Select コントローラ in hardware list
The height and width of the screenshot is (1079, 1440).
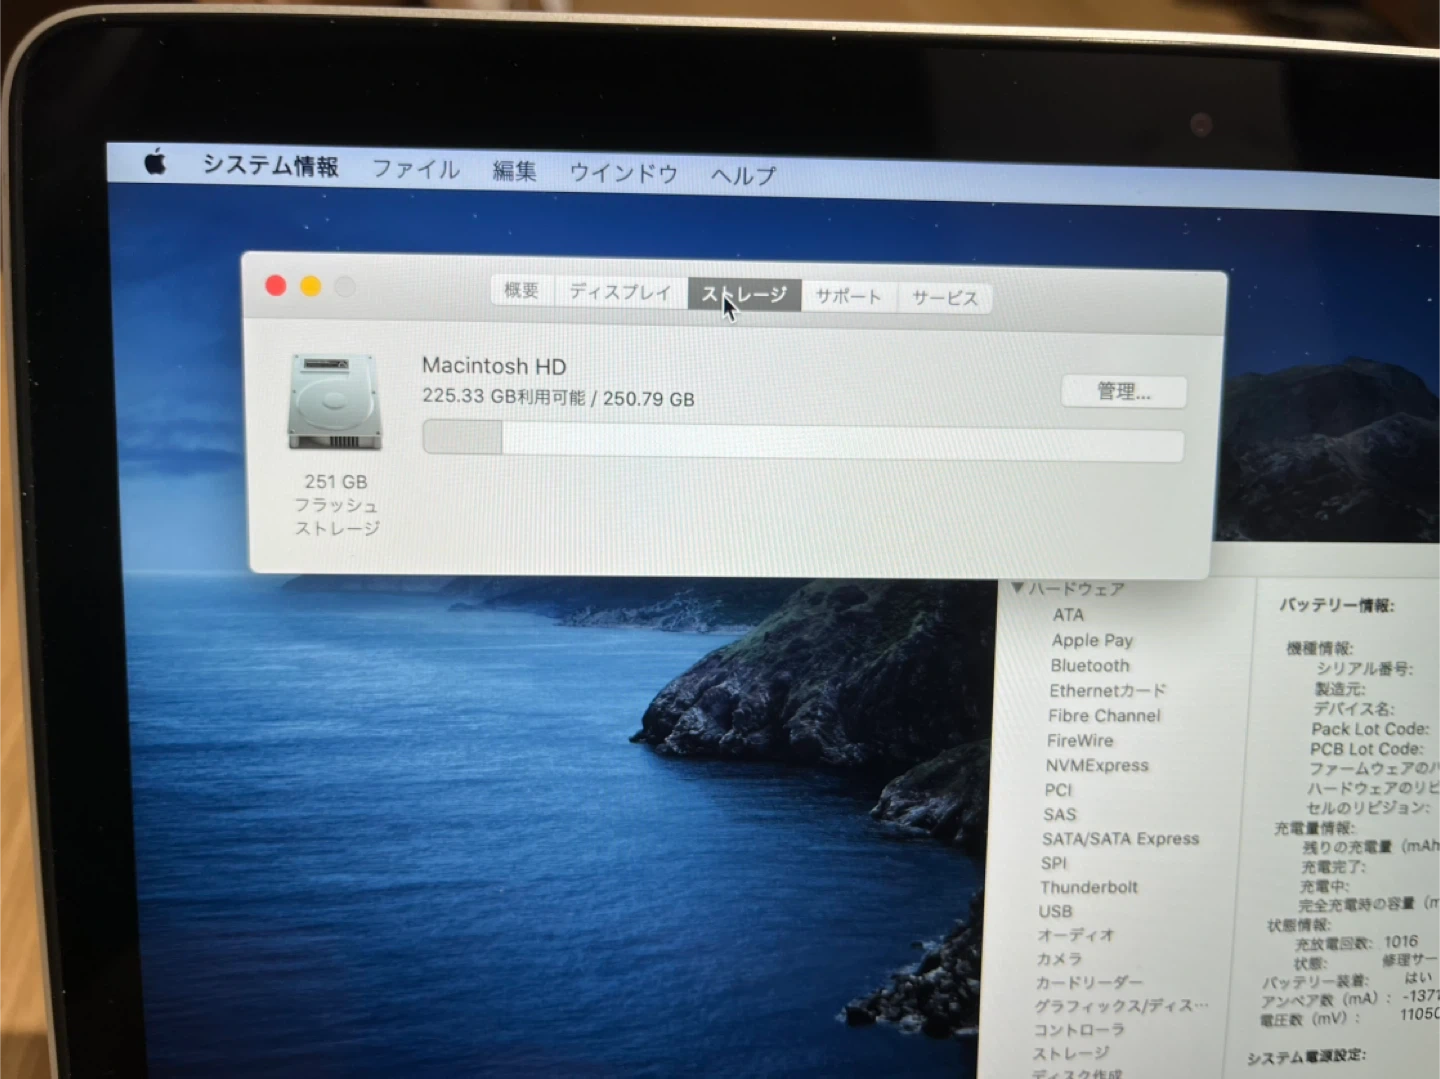click(1079, 1030)
